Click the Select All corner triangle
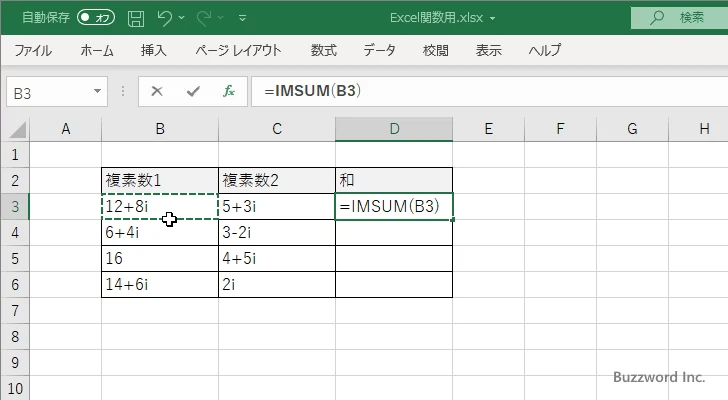 18,130
